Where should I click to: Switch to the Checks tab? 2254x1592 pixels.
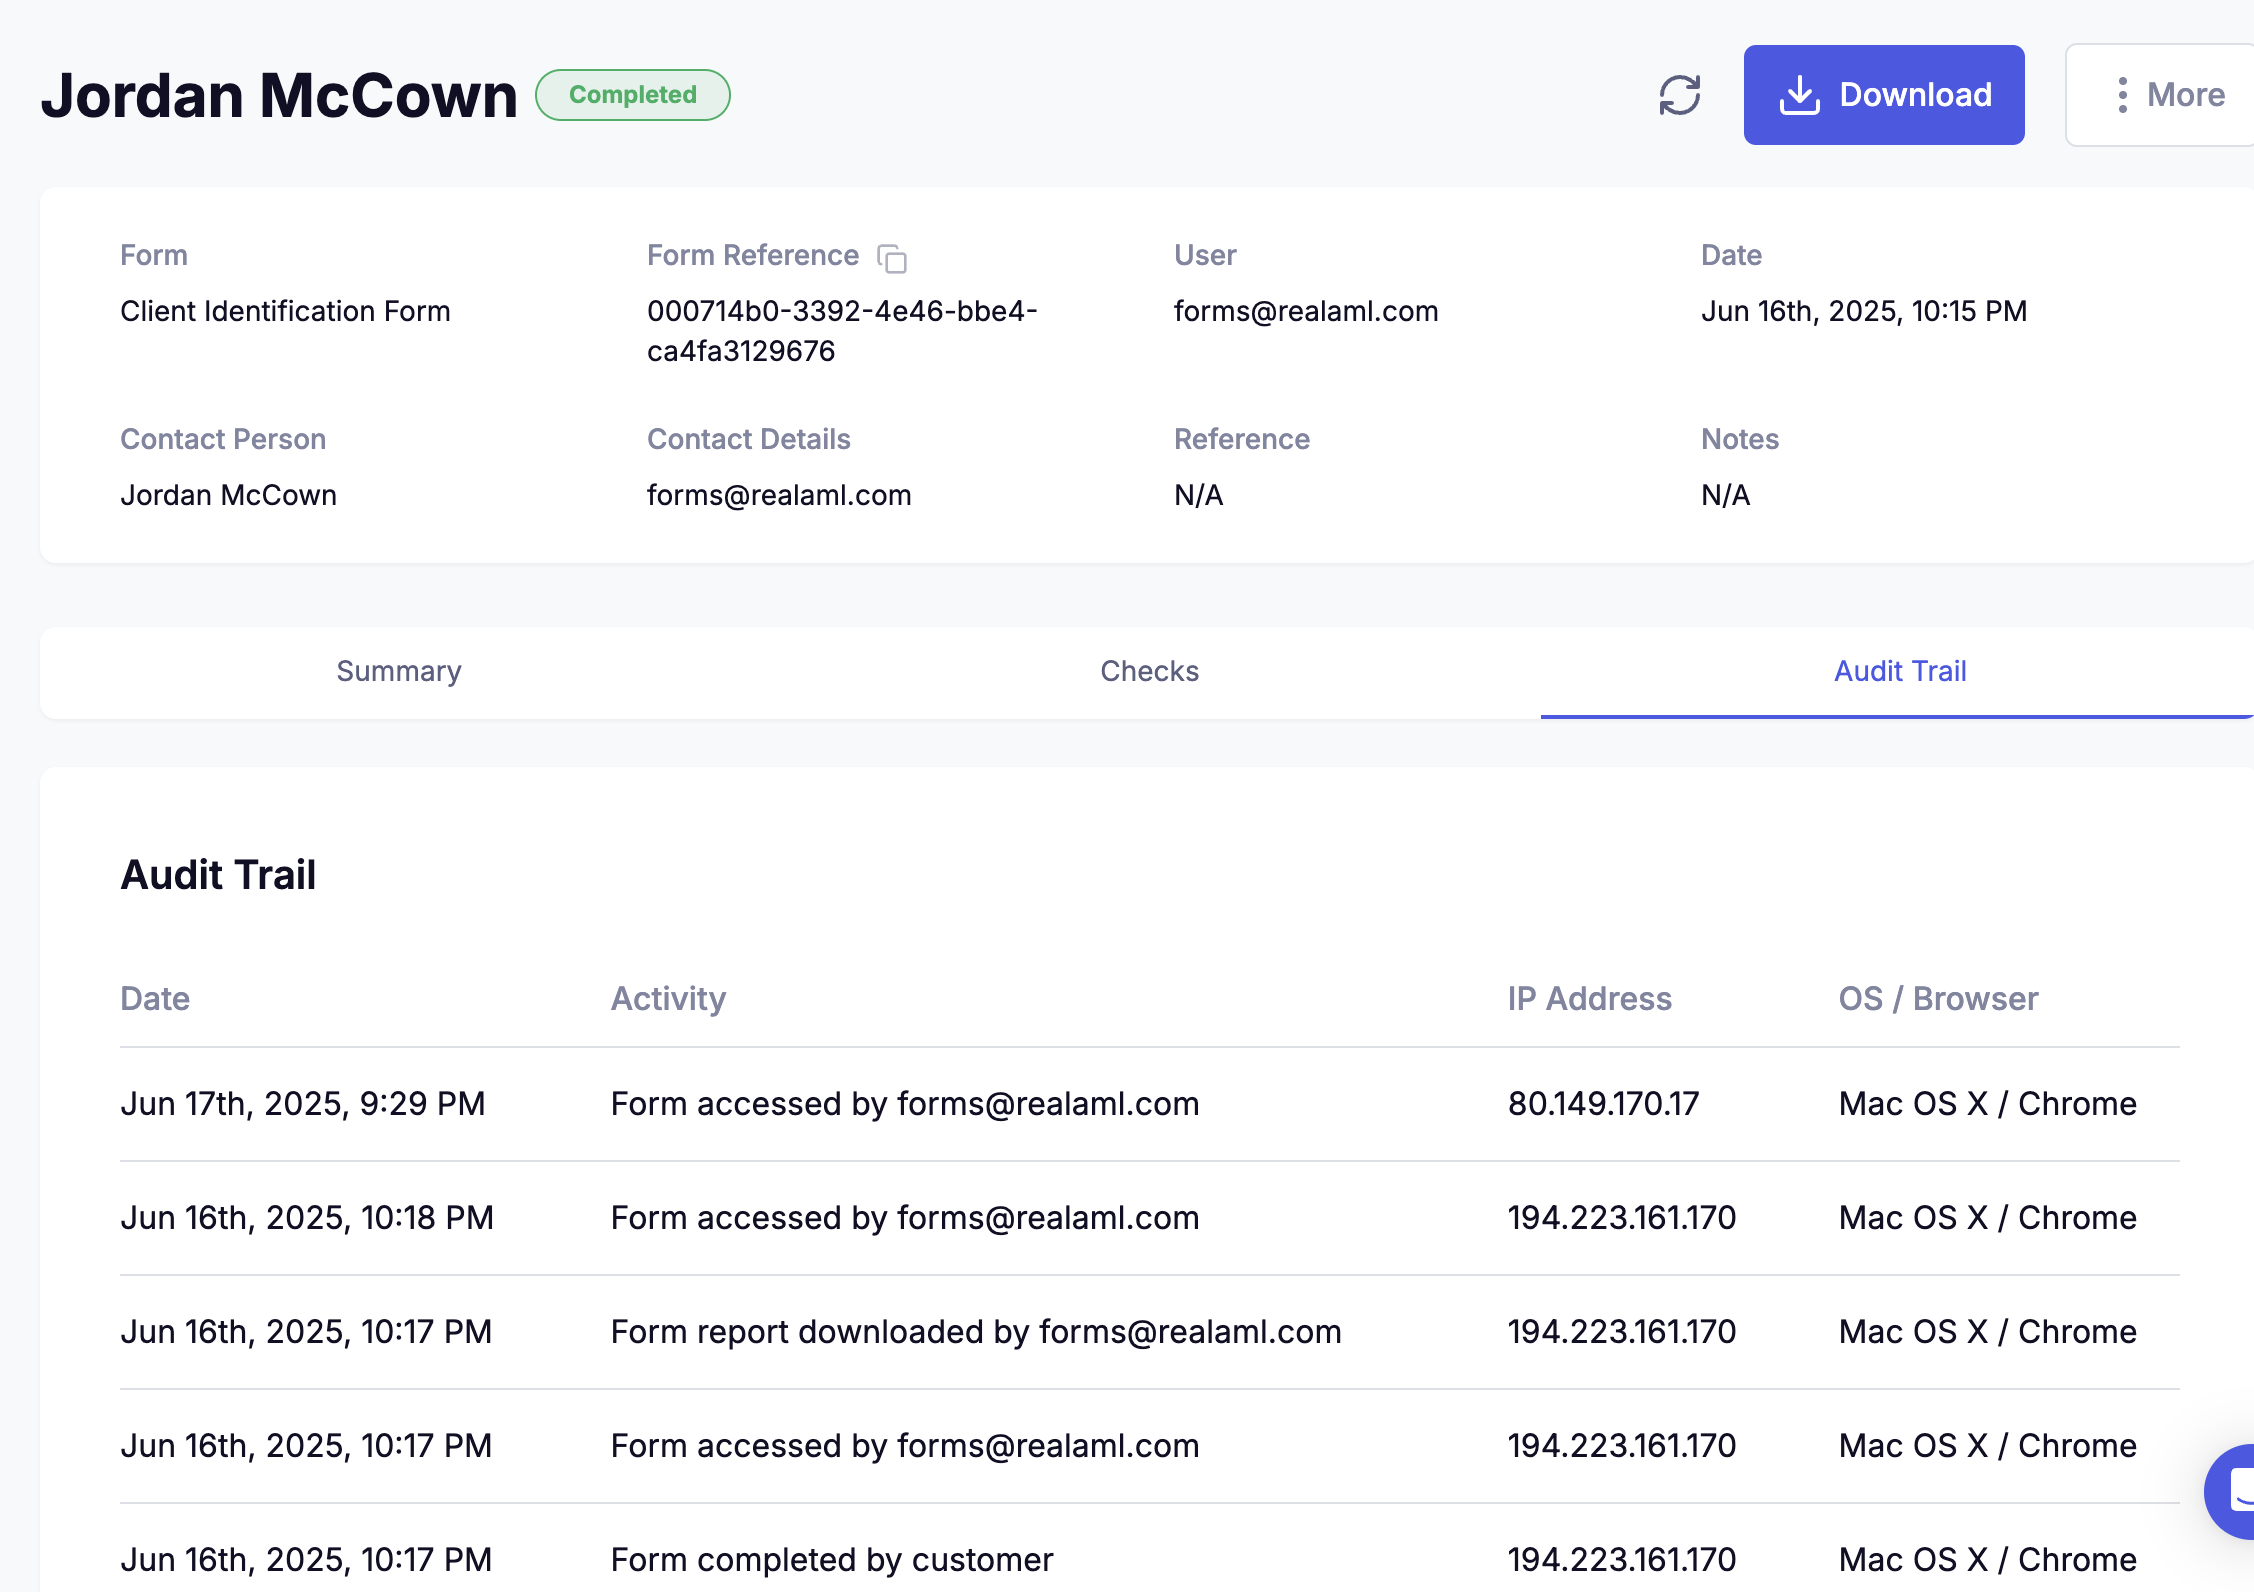[1149, 671]
